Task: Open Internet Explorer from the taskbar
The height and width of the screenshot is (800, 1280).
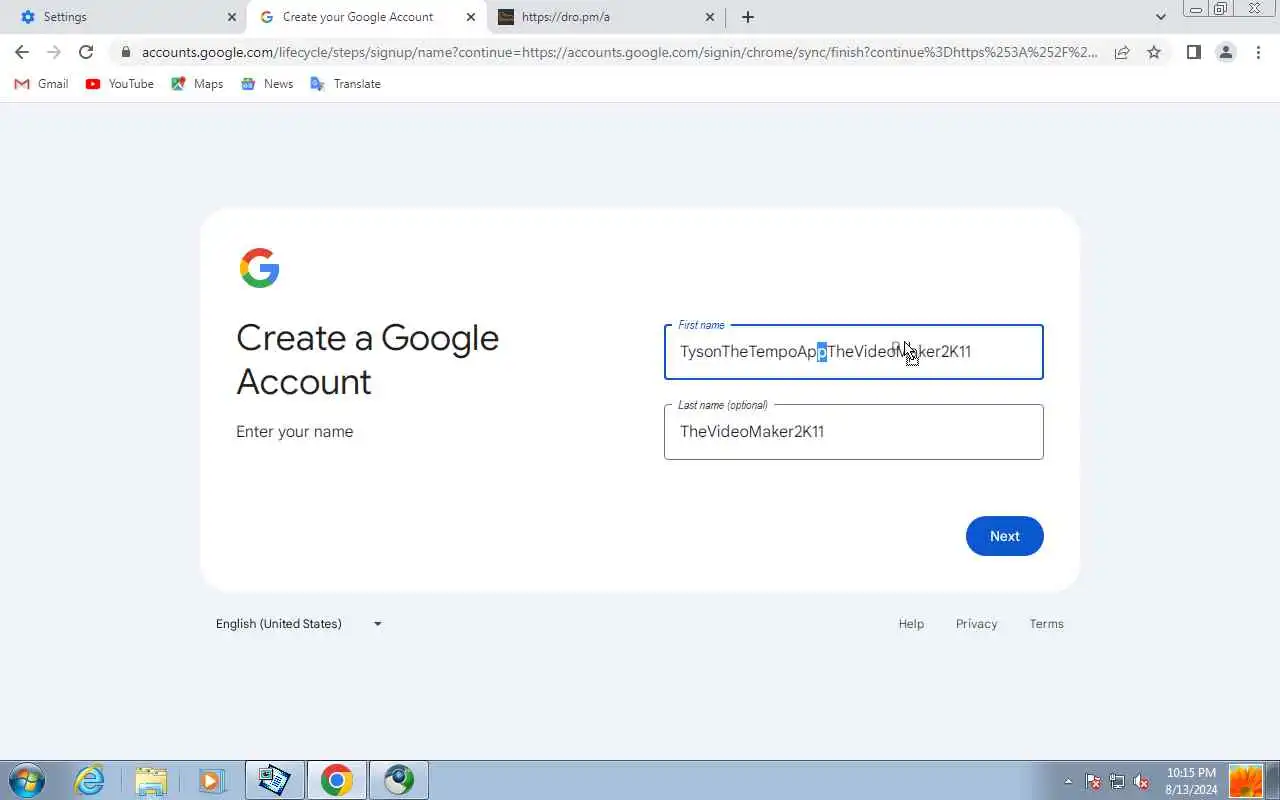Action: point(90,780)
